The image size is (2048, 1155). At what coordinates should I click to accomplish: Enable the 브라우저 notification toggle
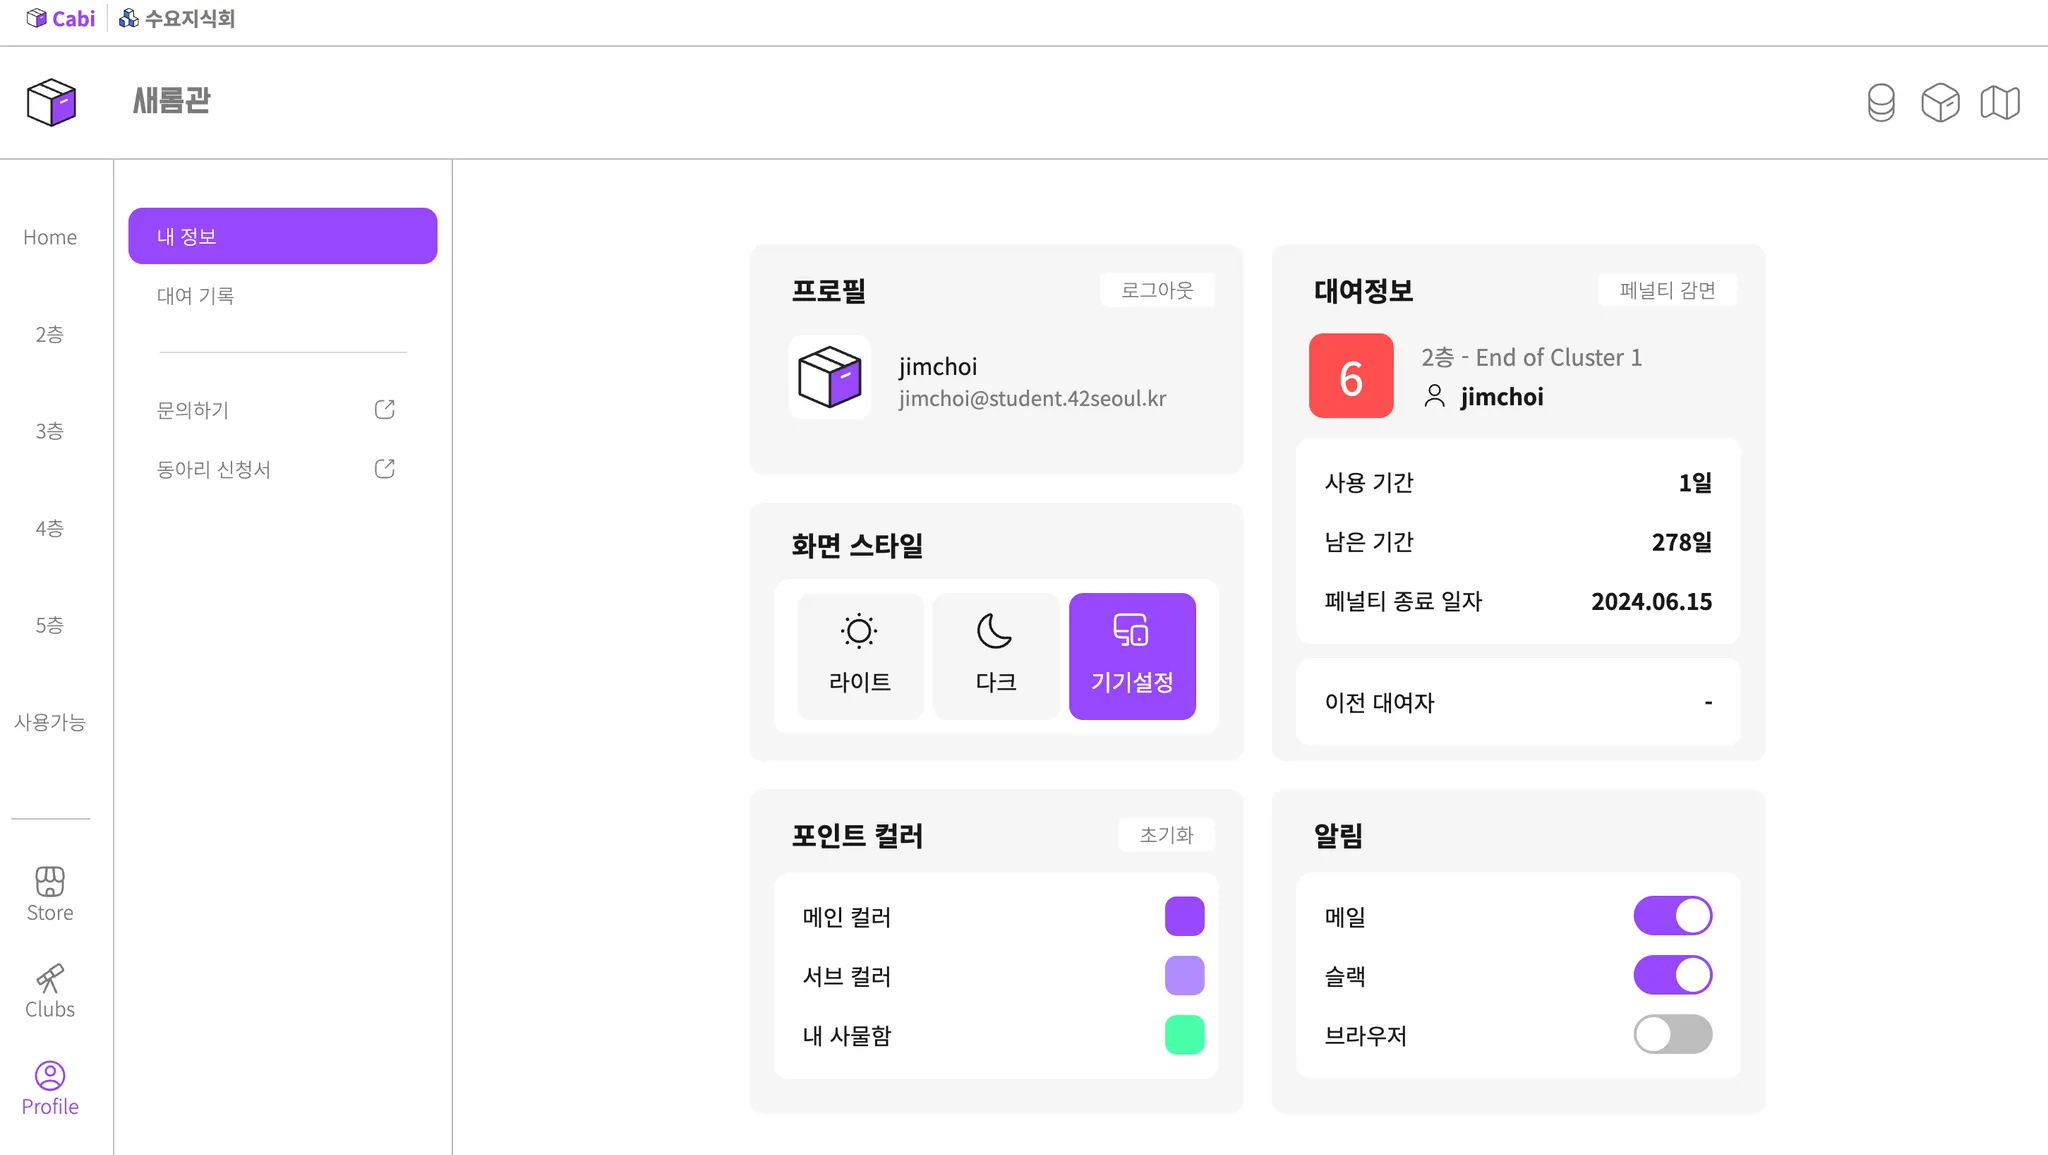pos(1673,1035)
